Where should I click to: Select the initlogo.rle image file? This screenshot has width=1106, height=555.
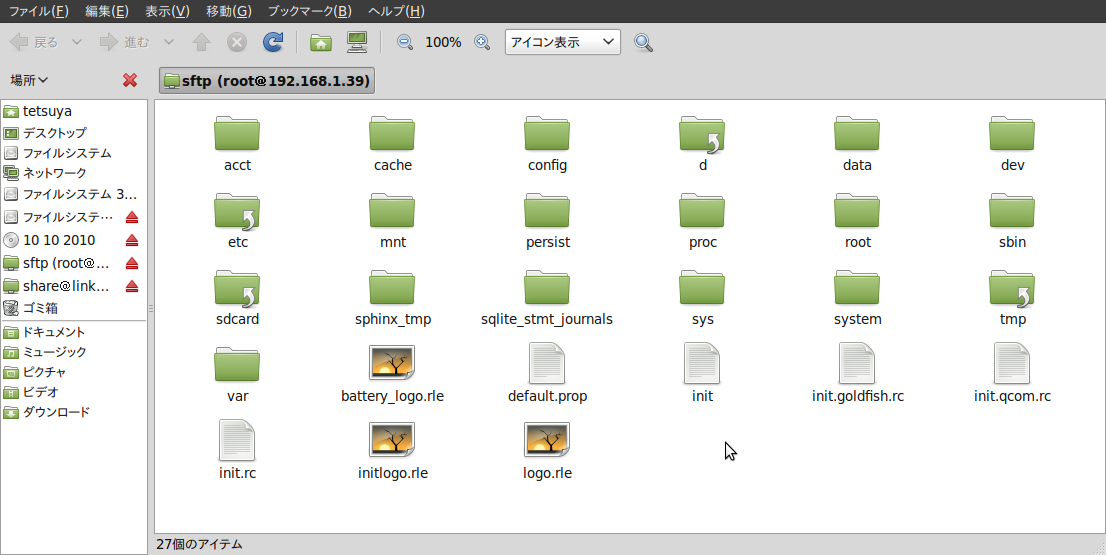(392, 441)
